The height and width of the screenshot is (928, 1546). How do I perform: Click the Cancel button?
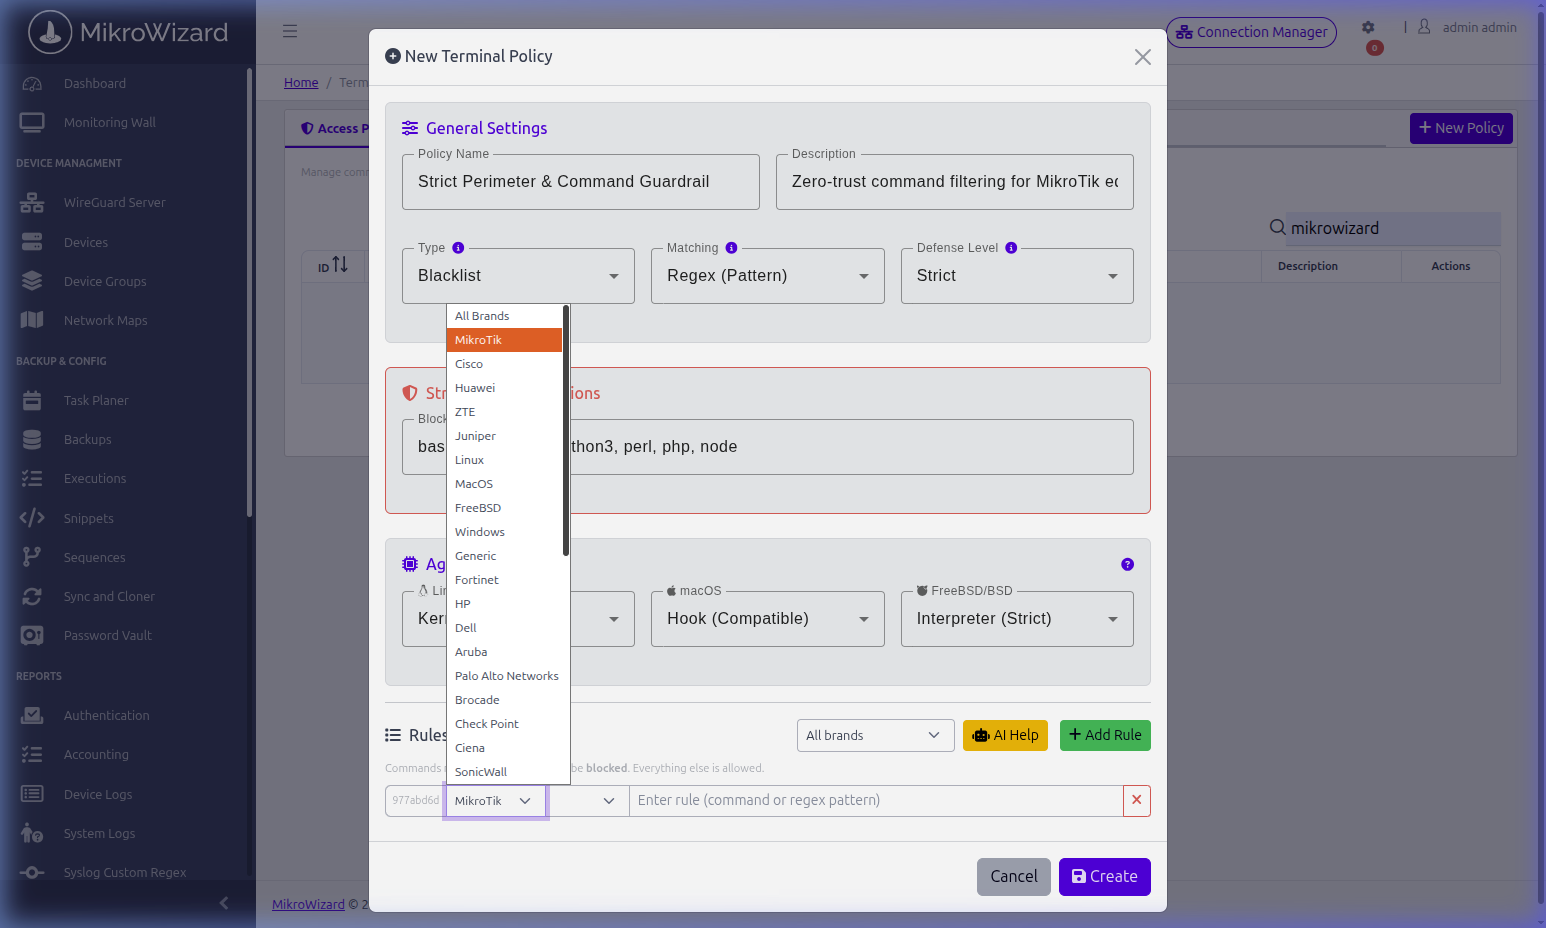click(1013, 877)
